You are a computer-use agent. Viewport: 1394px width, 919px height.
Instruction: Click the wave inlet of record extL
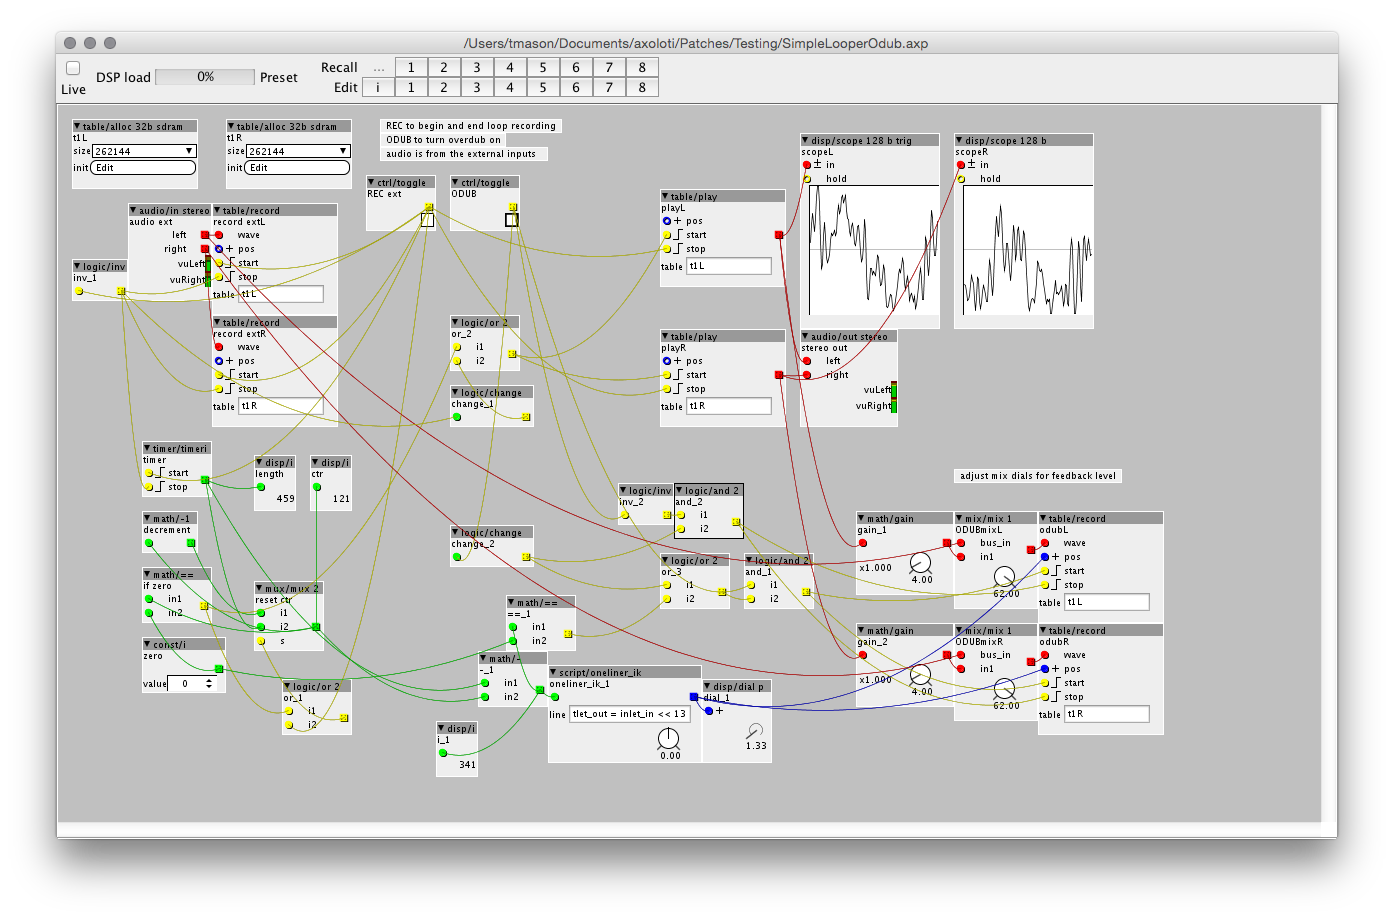[x=219, y=235]
